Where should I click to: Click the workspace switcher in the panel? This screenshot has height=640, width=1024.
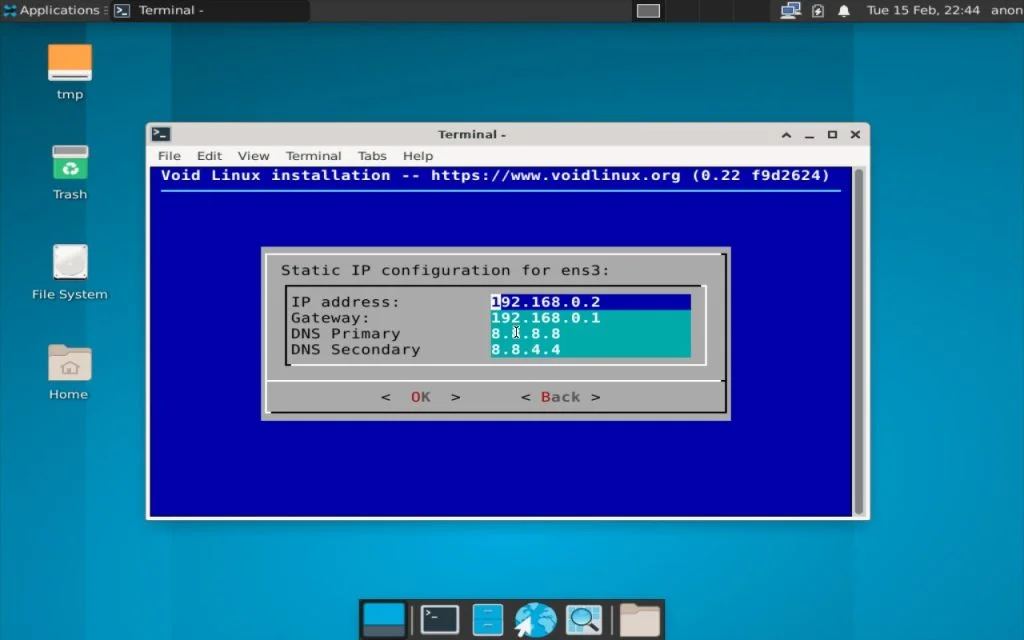click(x=647, y=10)
